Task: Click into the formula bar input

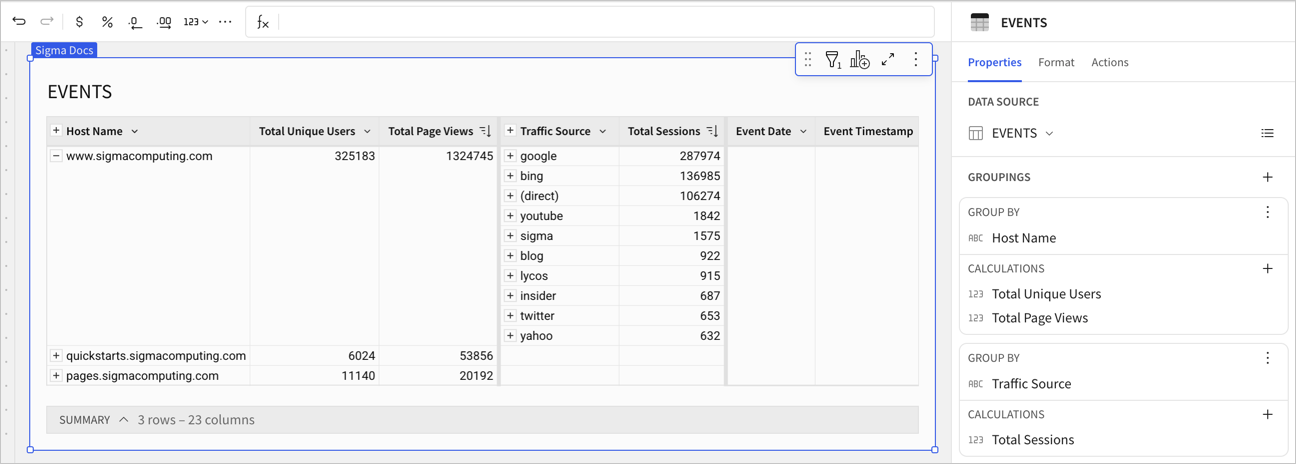Action: tap(605, 22)
